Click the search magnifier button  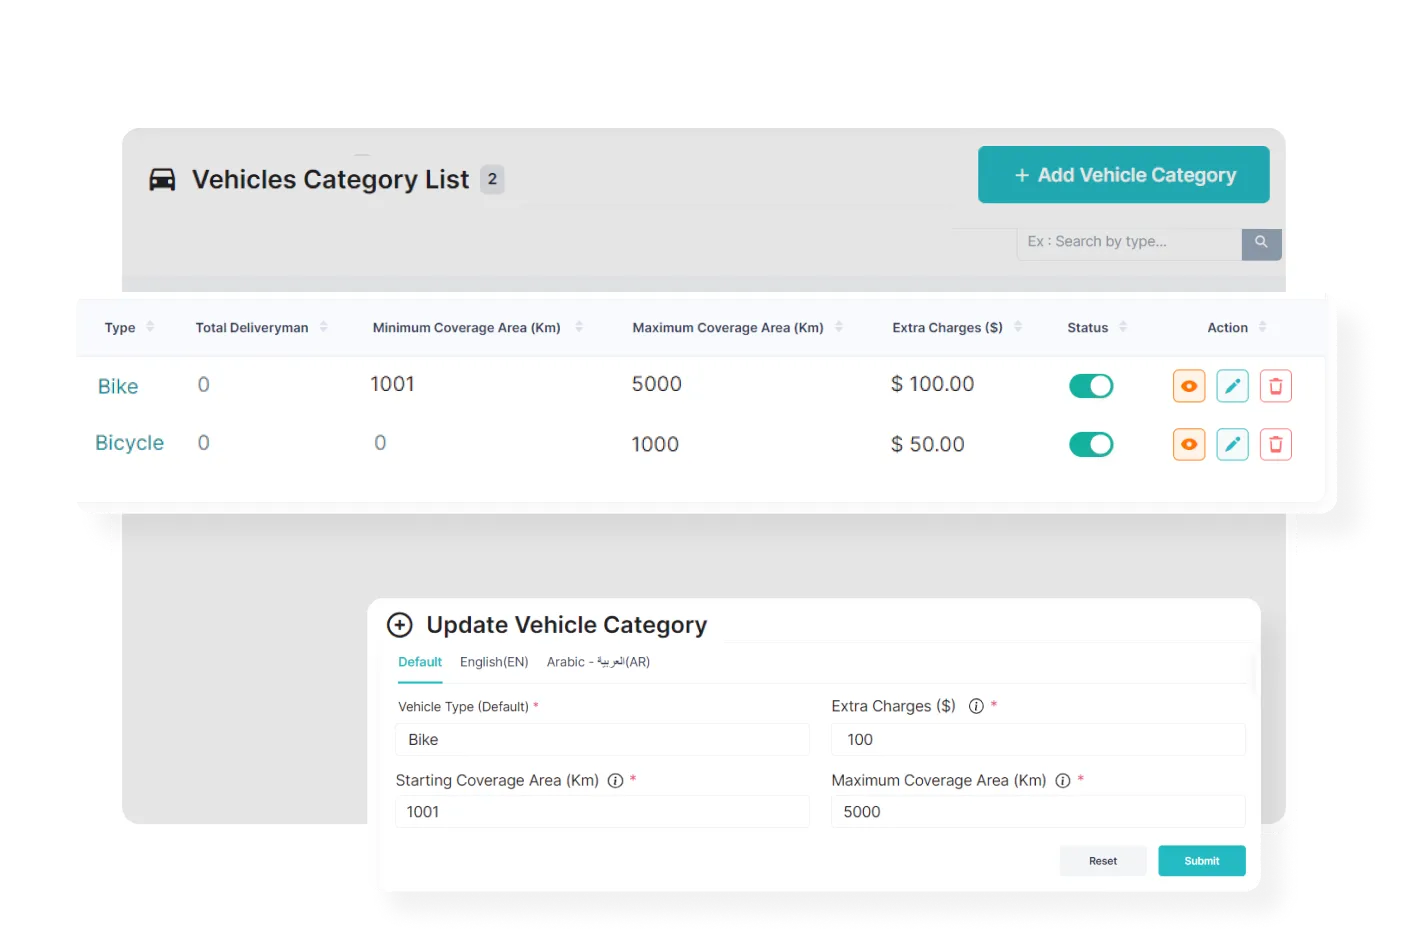point(1261,242)
